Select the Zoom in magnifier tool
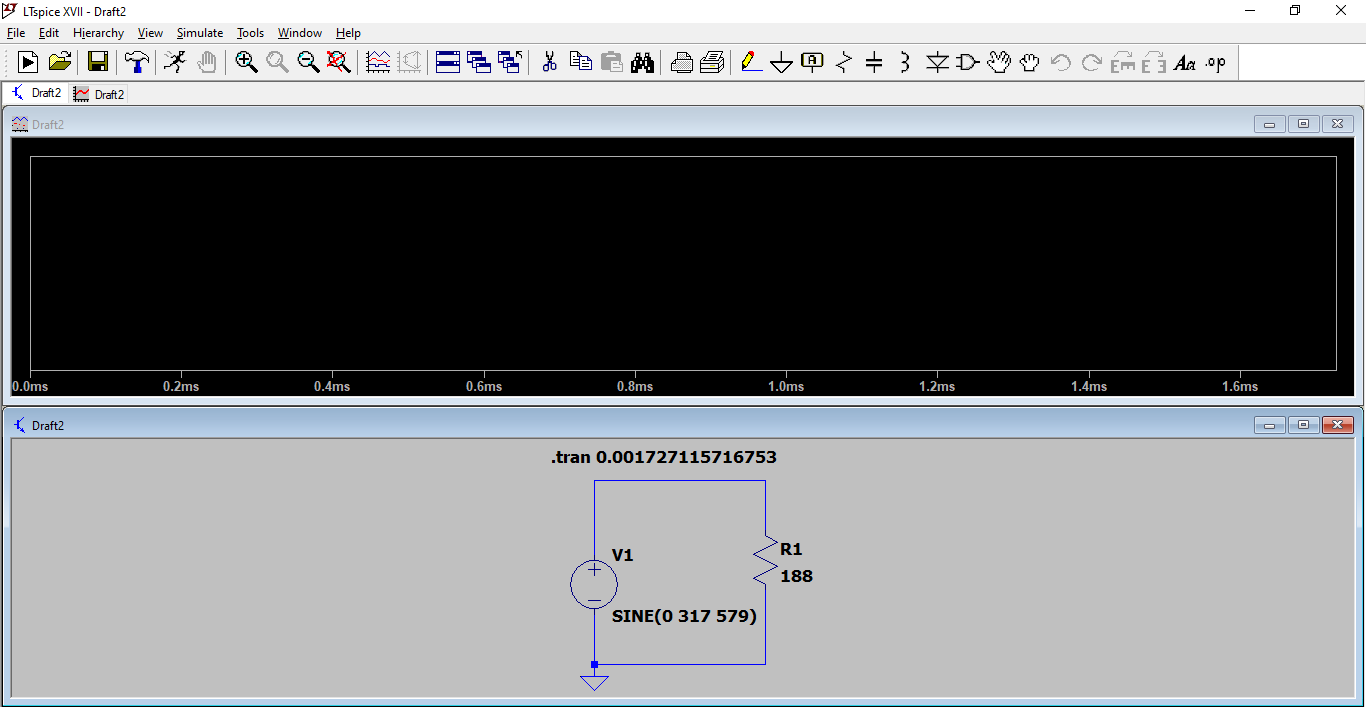Viewport: 1366px width, 707px height. point(246,62)
